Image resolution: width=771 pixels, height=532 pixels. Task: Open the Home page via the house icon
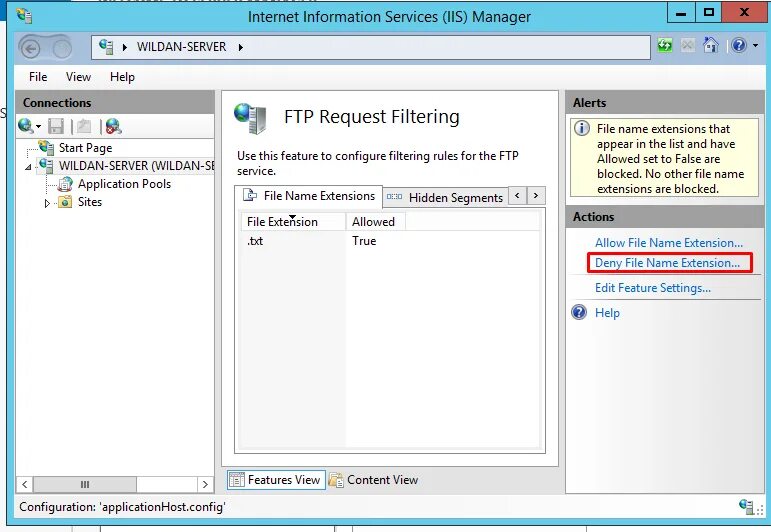711,45
